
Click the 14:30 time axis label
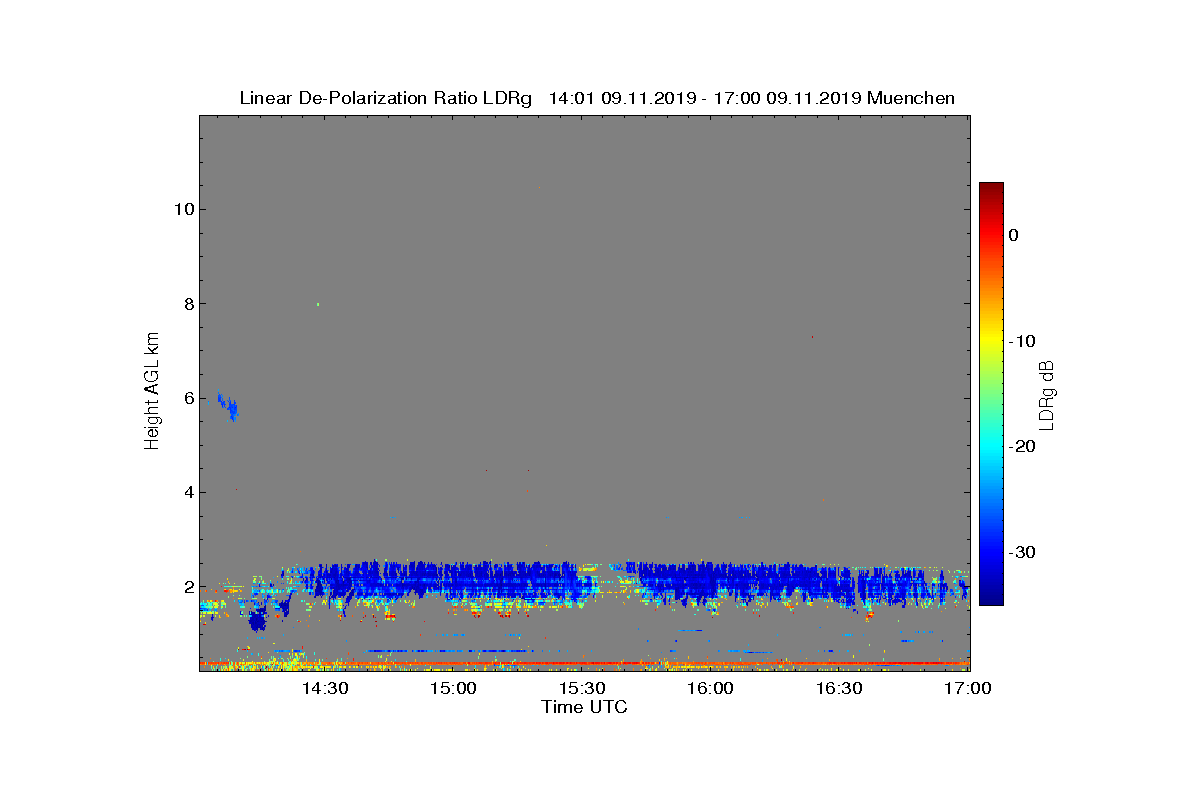click(325, 688)
